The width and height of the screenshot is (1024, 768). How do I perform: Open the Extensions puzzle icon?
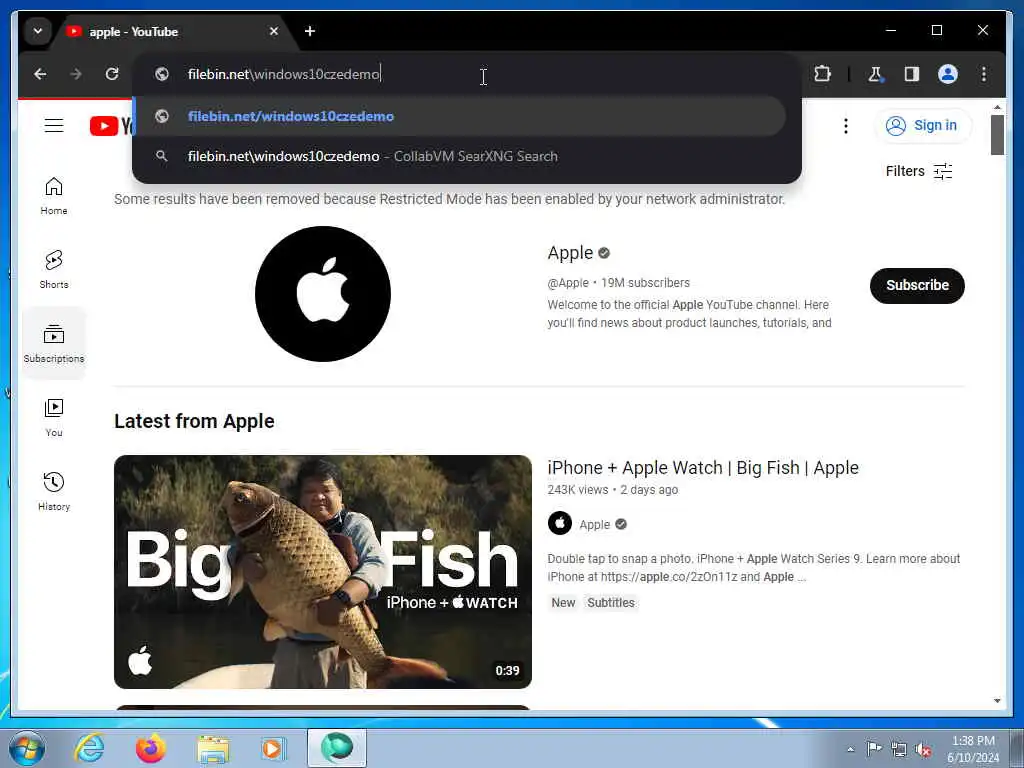click(822, 74)
